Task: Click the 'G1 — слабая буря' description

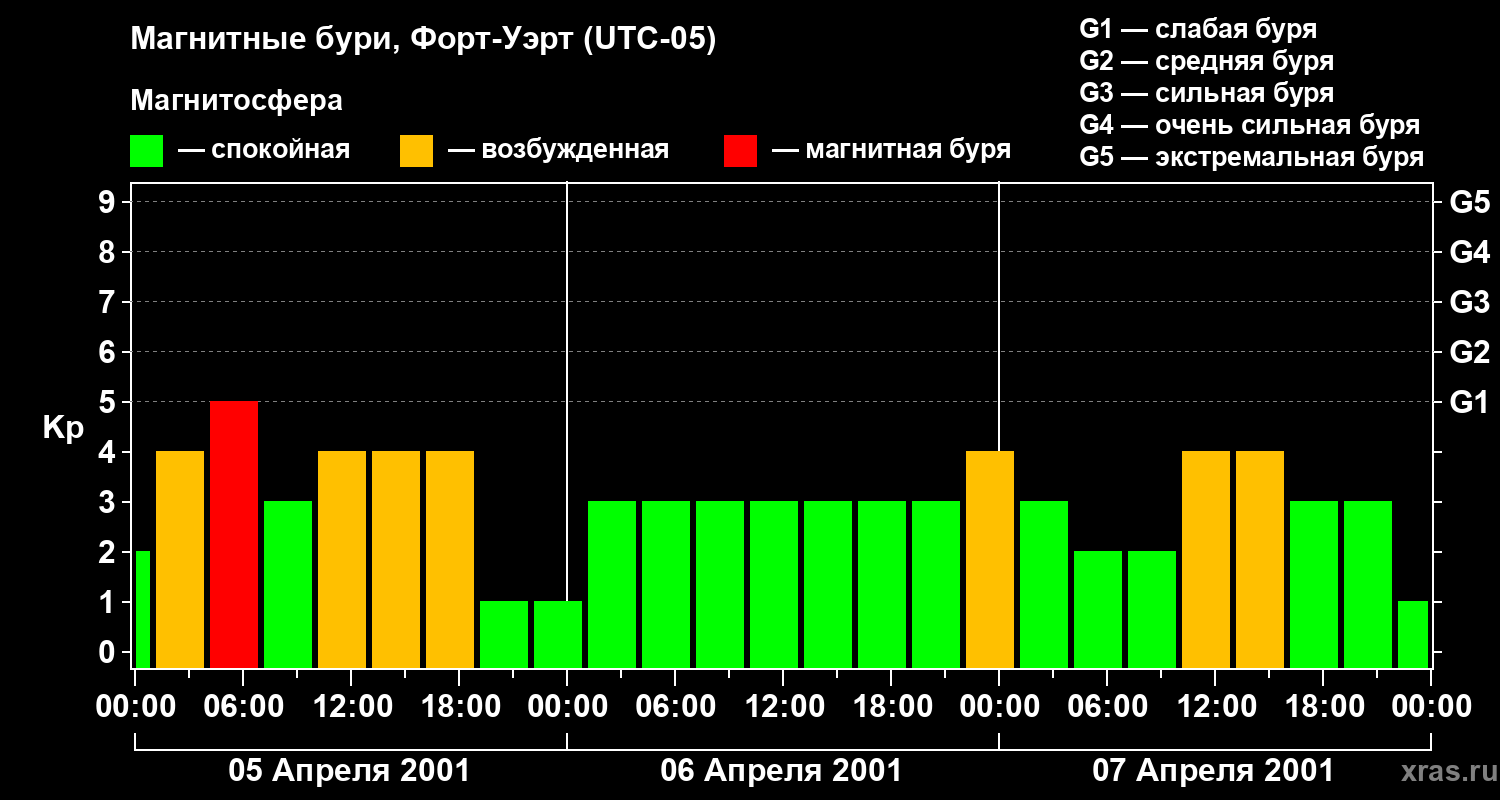Action: [x=1198, y=29]
